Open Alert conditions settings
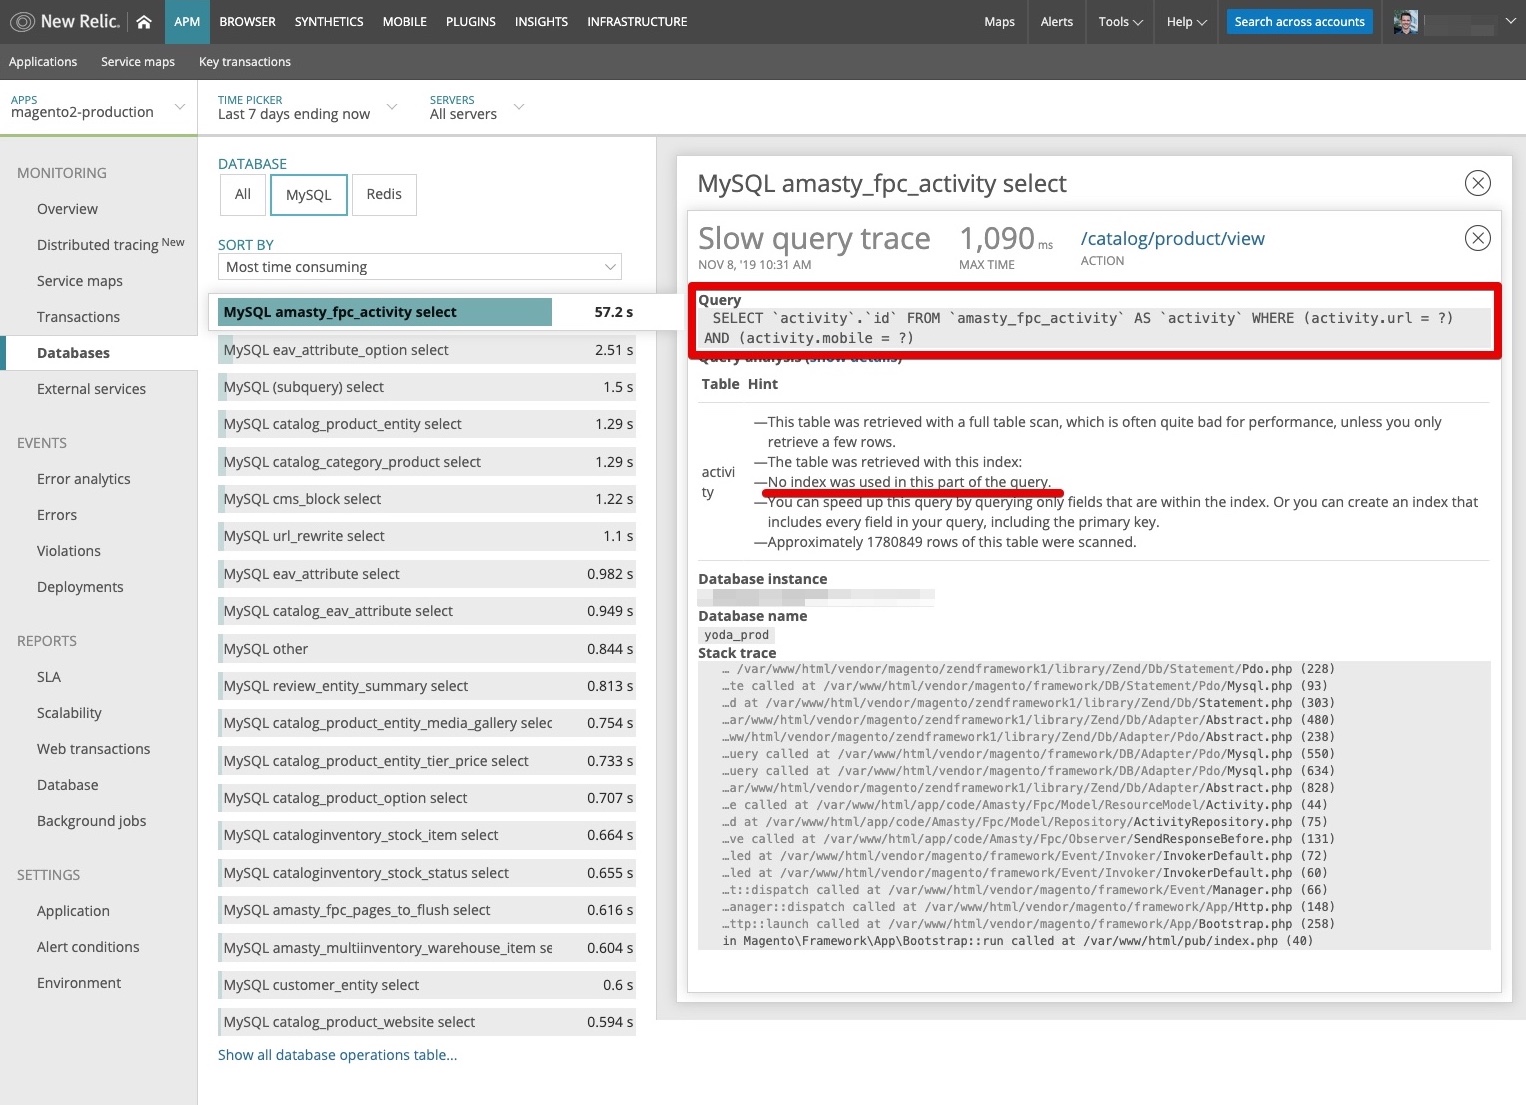The height and width of the screenshot is (1105, 1526). click(x=88, y=947)
